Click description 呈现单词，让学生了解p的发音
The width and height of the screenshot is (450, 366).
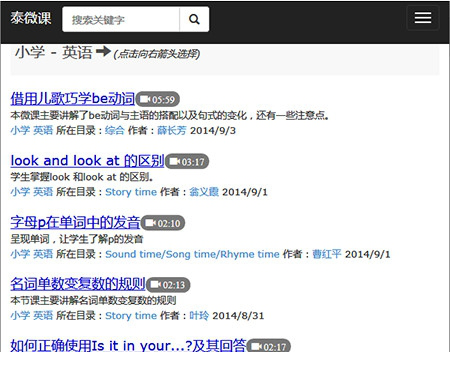click(77, 239)
